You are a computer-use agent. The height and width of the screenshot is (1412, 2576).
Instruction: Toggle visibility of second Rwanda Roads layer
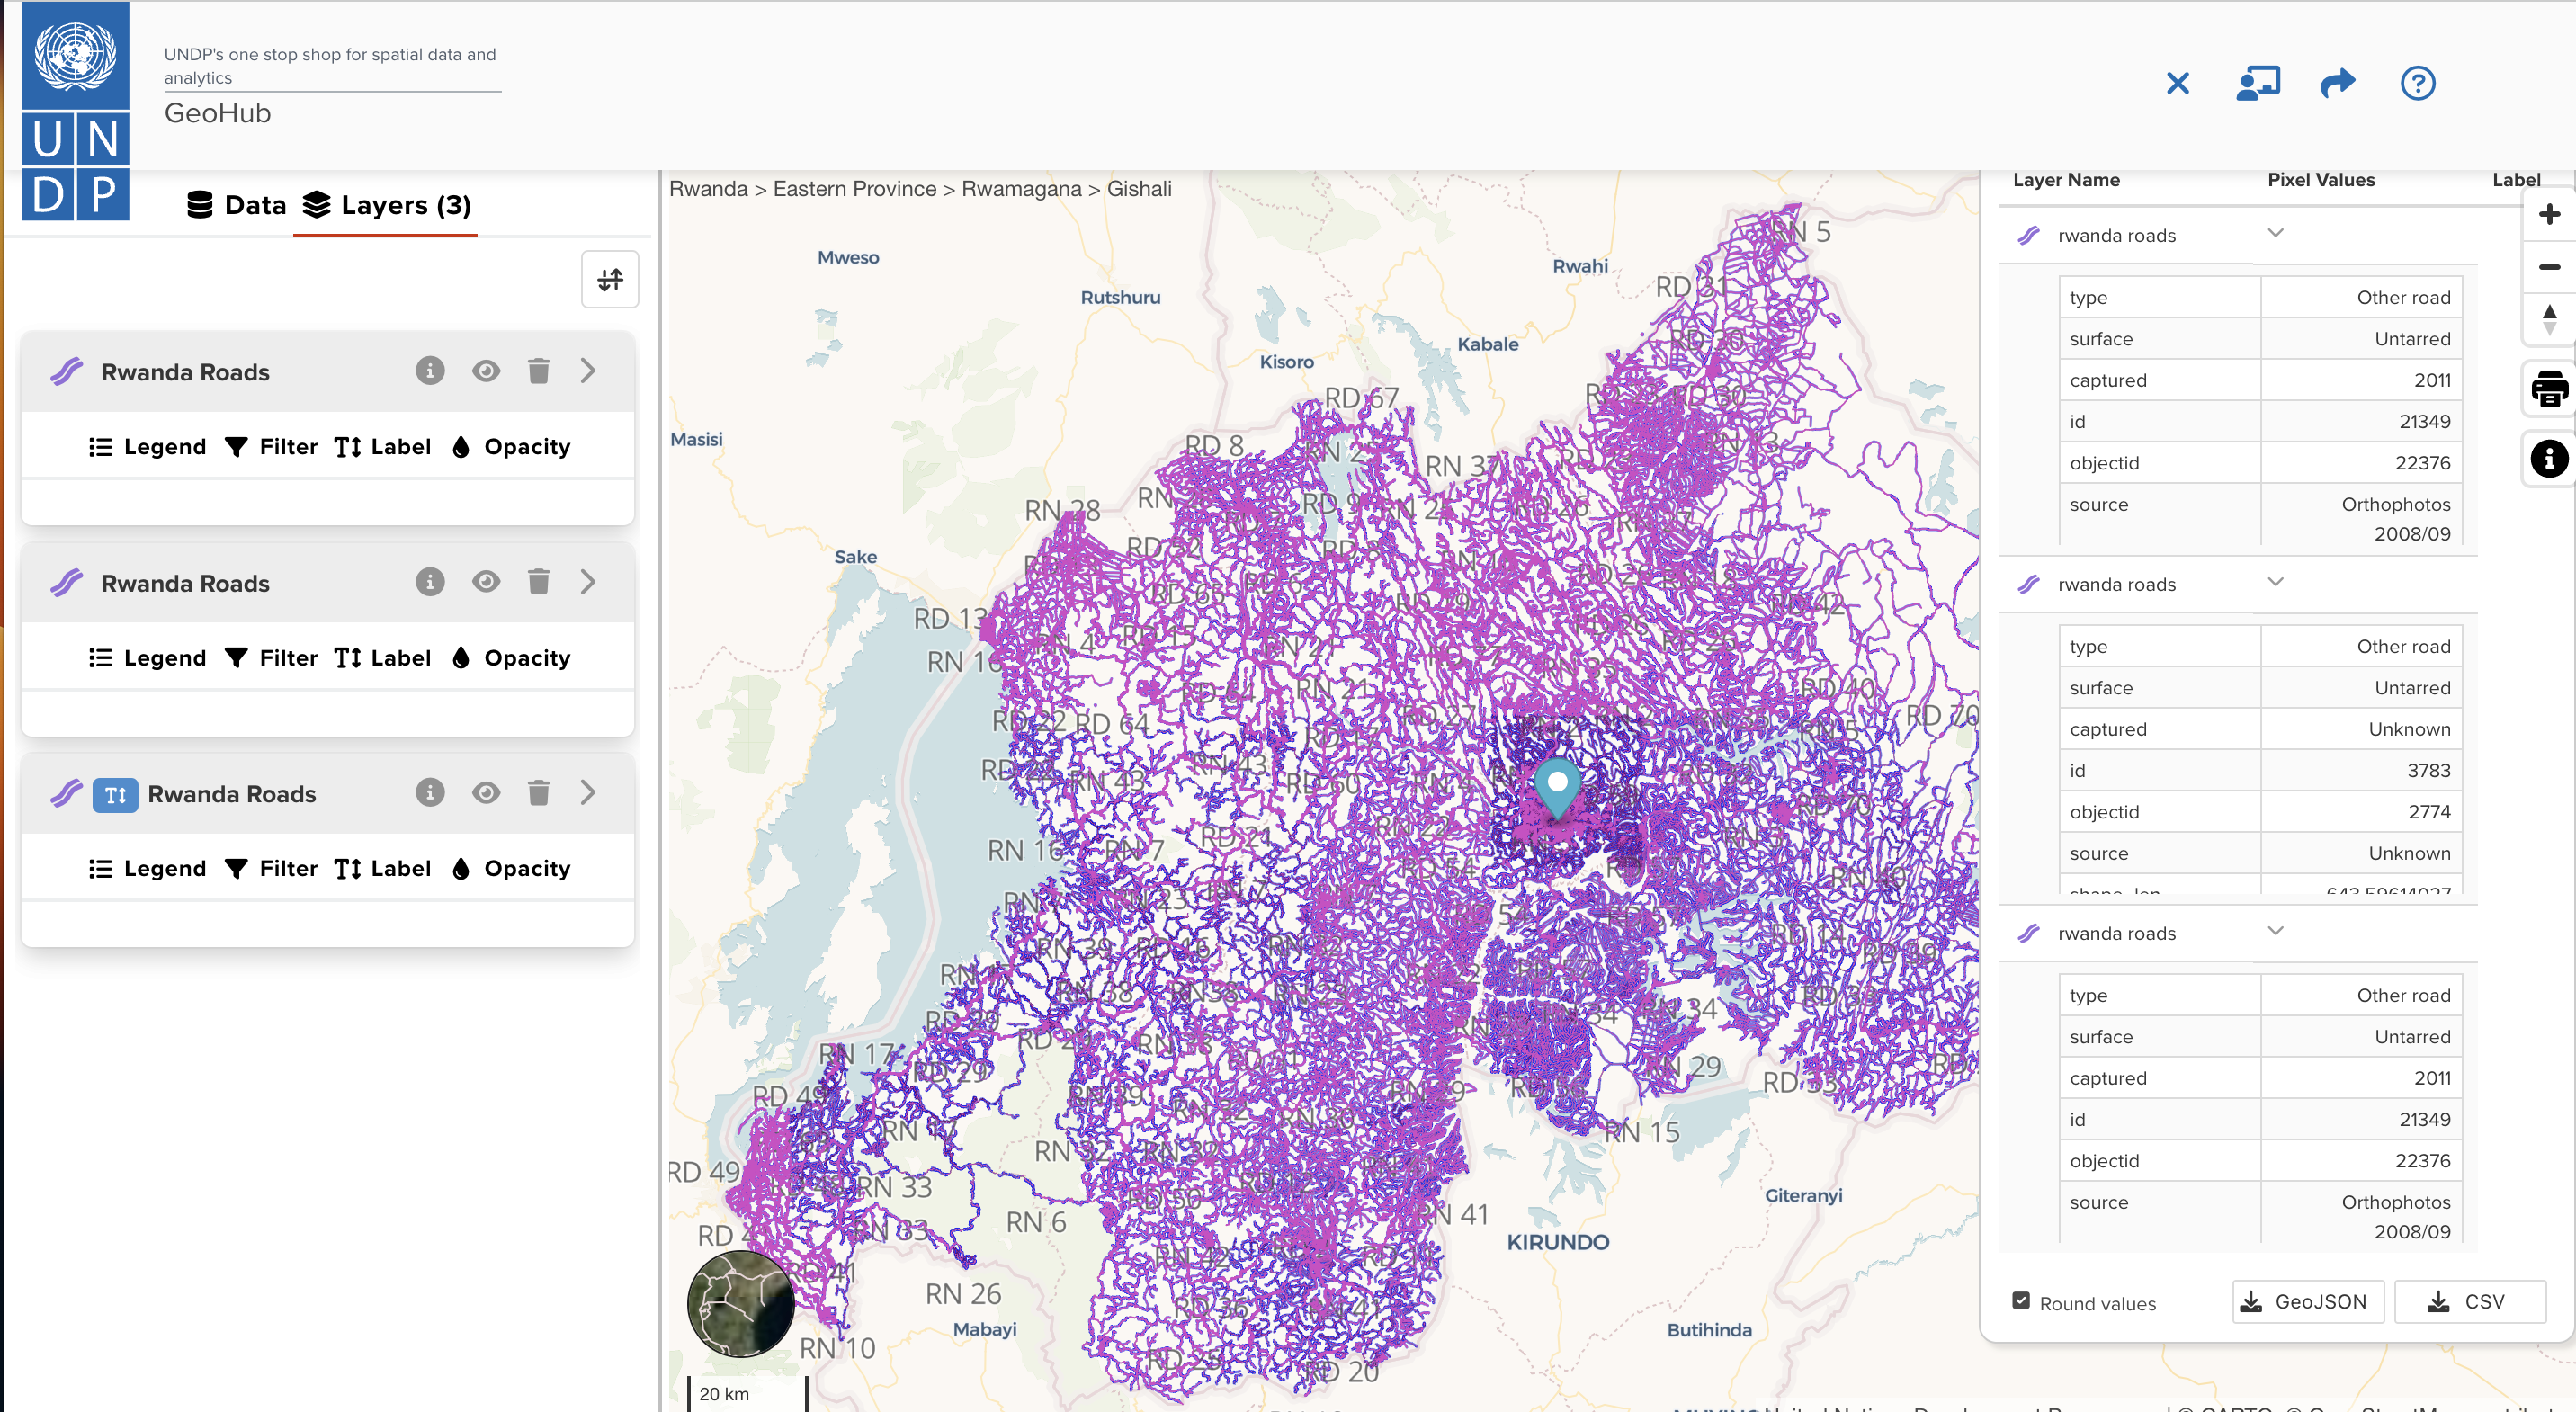(x=486, y=582)
